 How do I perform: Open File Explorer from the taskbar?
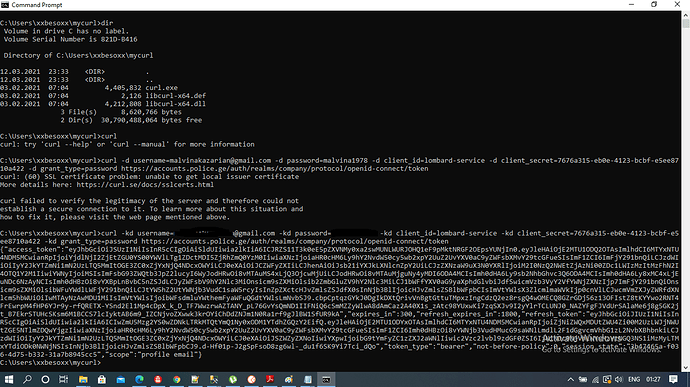coord(83,380)
